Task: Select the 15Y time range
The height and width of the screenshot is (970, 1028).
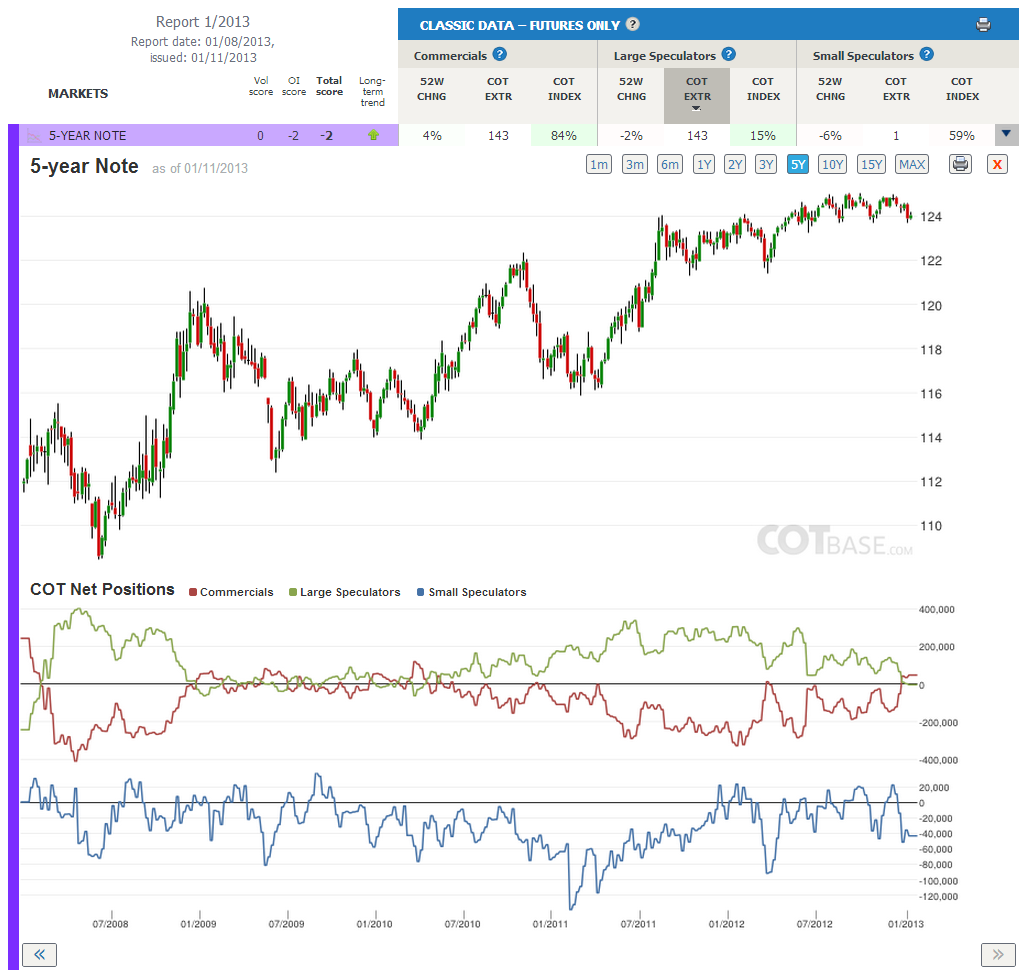Action: point(871,165)
